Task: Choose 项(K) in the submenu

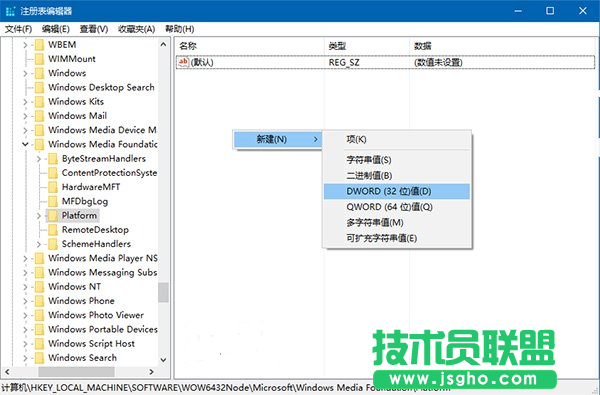Action: [397, 139]
